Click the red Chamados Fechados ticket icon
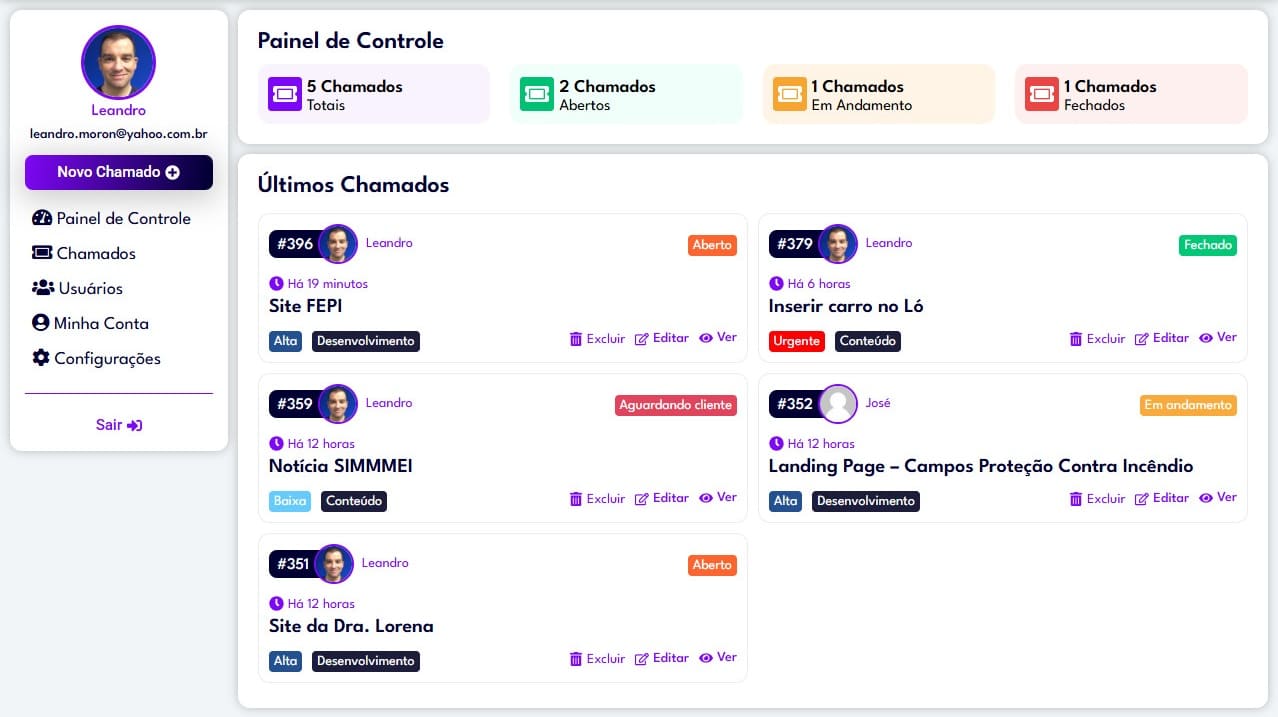 [1042, 94]
